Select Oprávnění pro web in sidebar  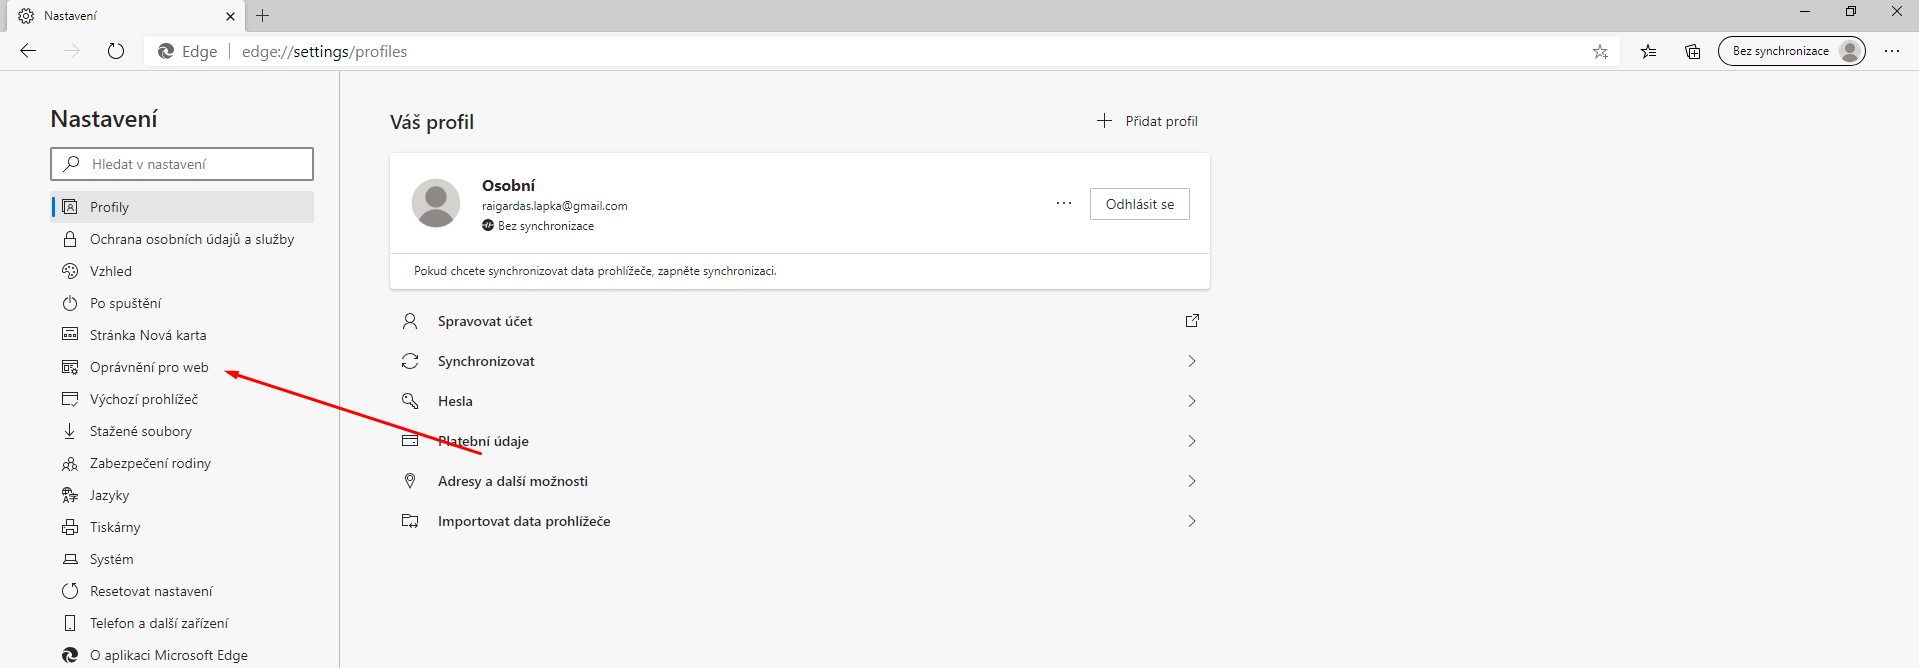[x=149, y=367]
